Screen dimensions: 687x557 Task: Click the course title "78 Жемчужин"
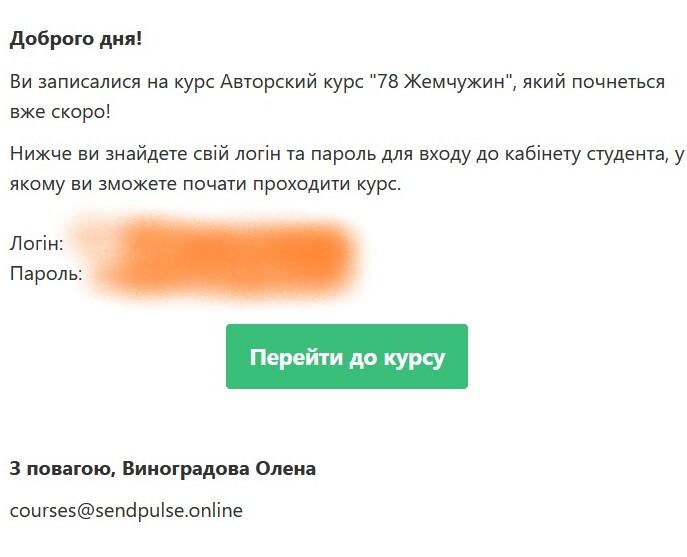click(x=442, y=82)
